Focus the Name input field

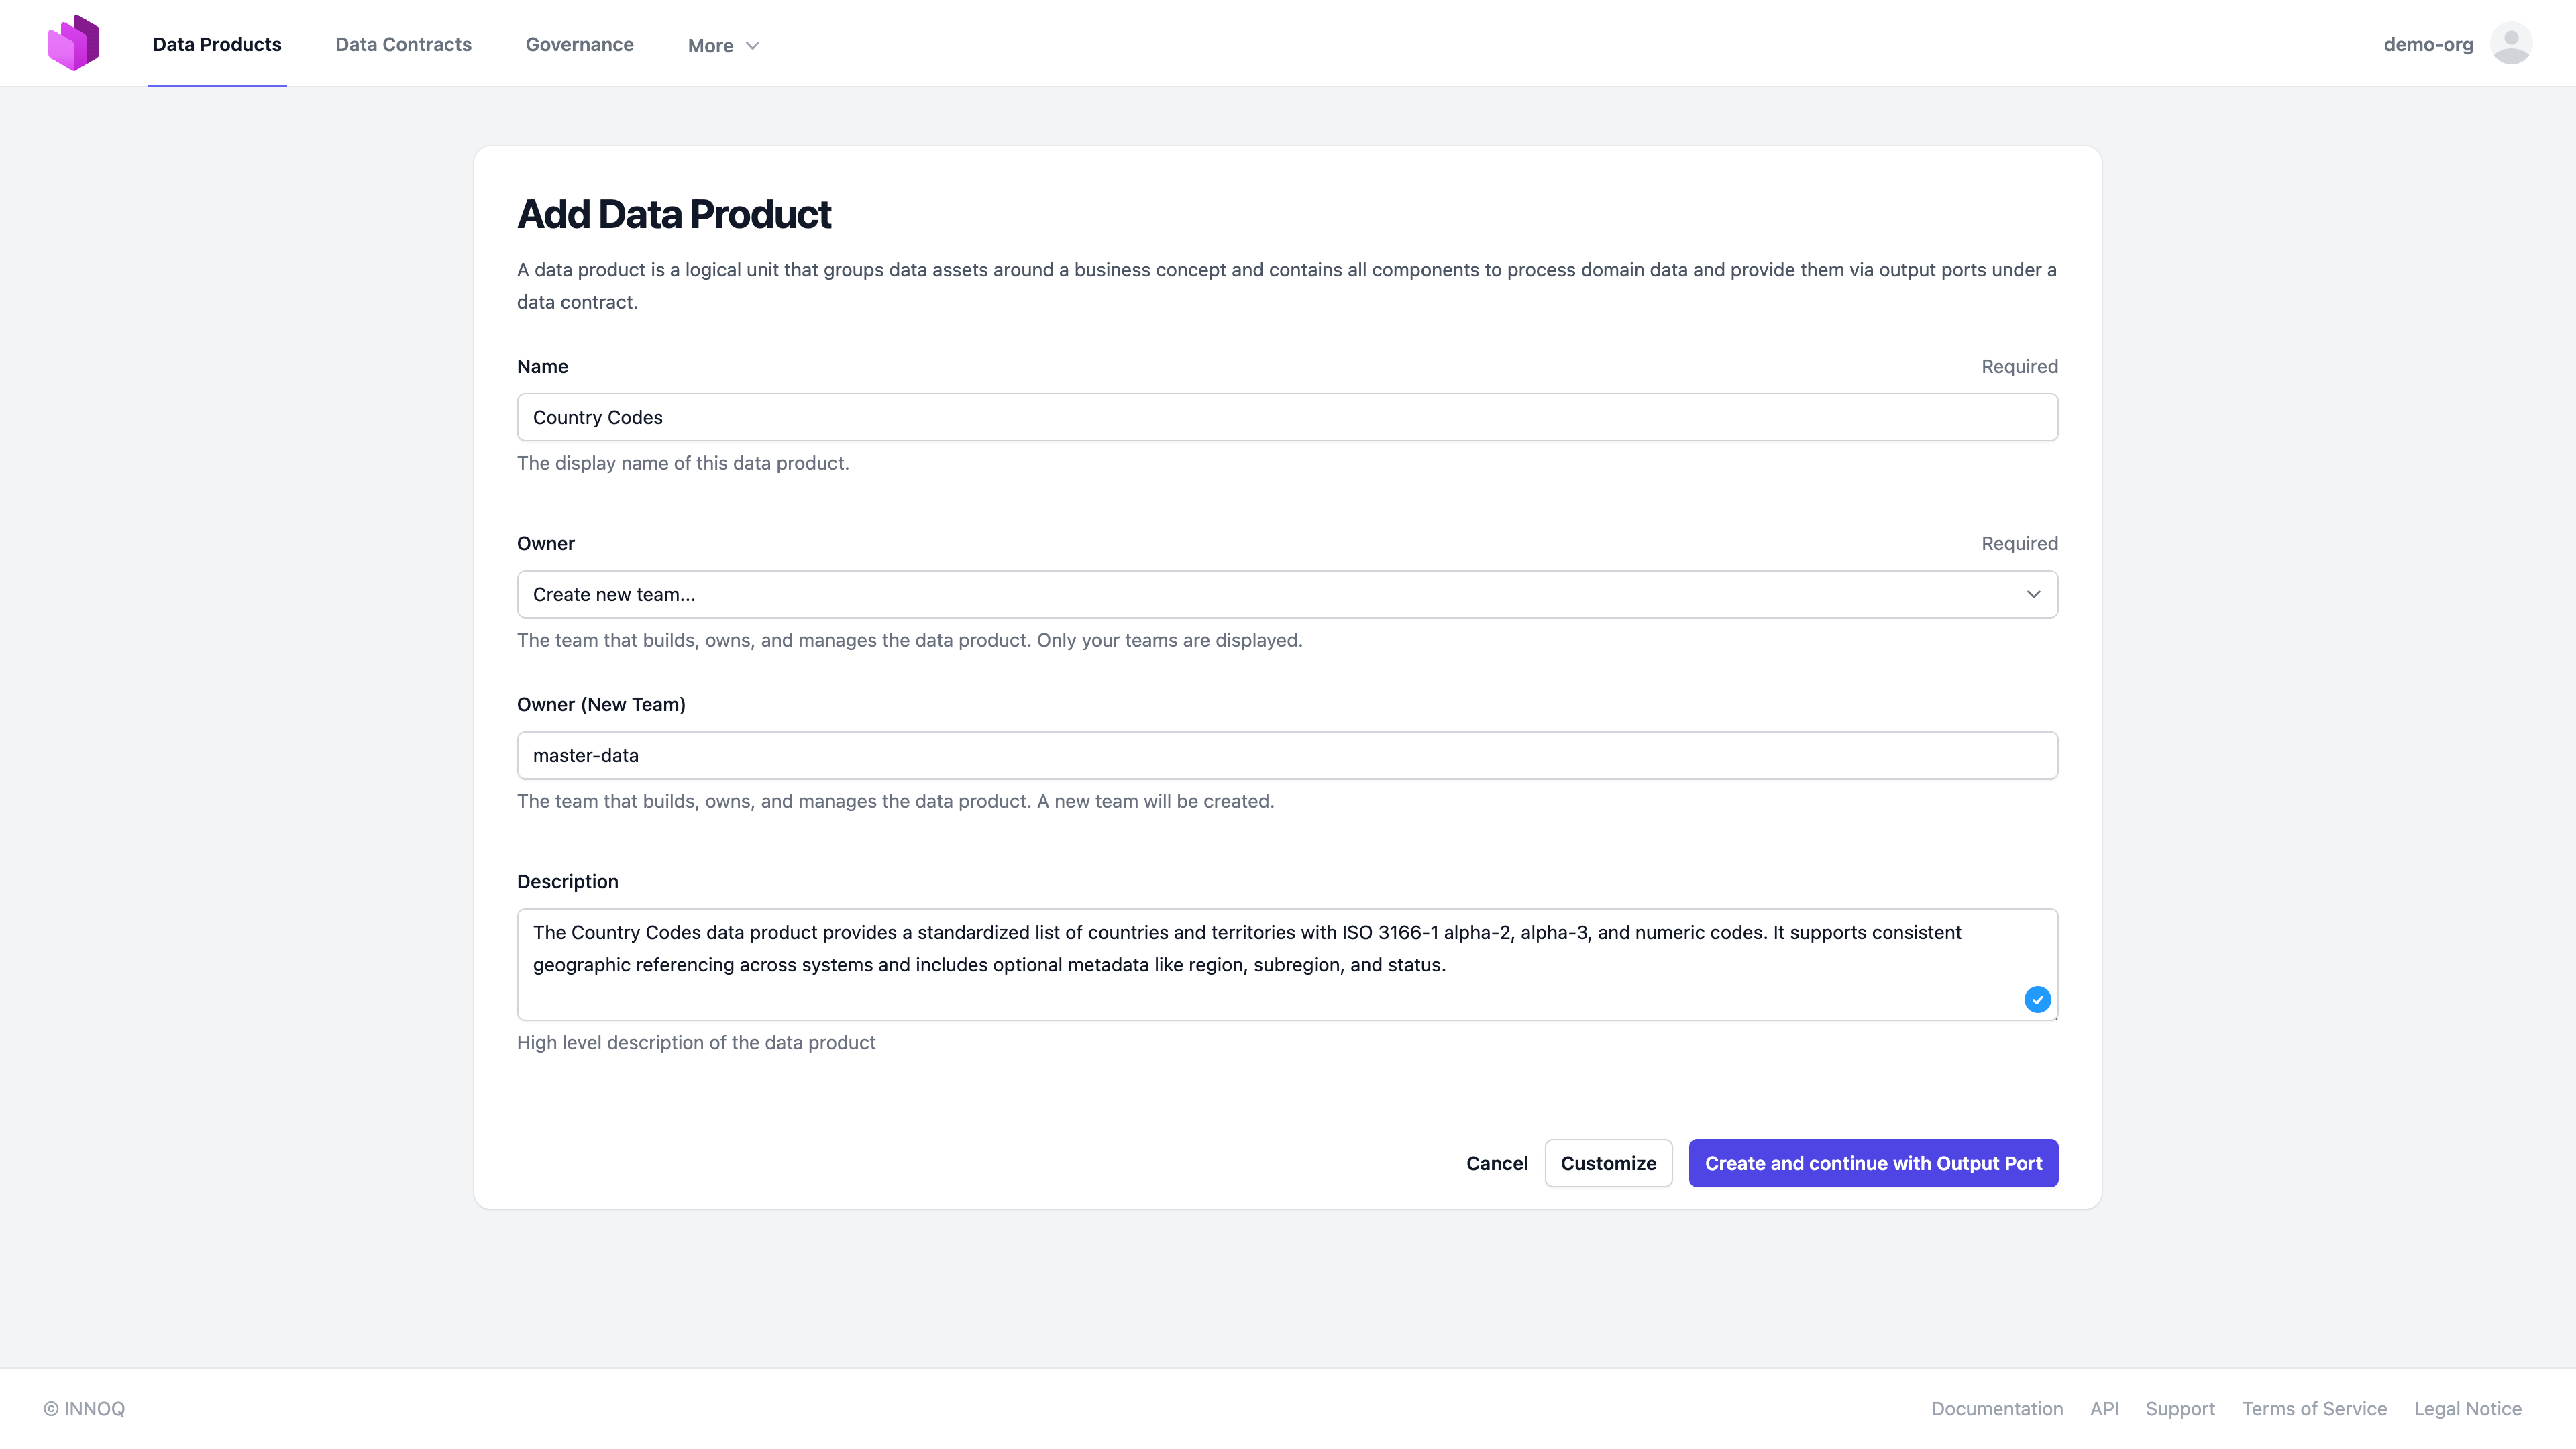(x=1286, y=417)
